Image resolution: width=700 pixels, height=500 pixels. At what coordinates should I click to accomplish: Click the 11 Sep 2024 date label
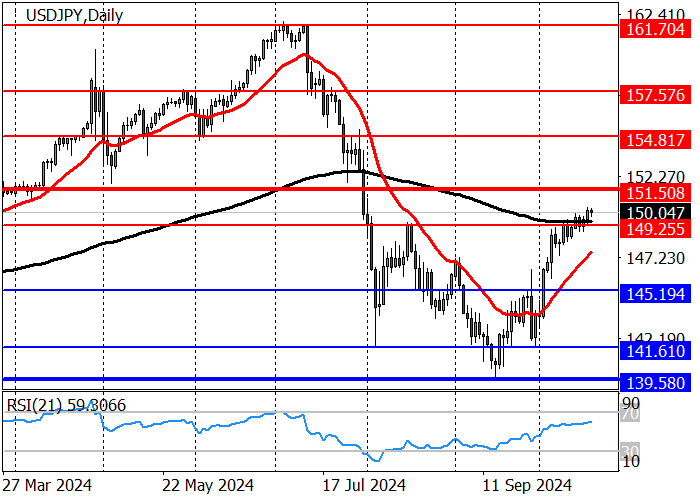pos(527,486)
